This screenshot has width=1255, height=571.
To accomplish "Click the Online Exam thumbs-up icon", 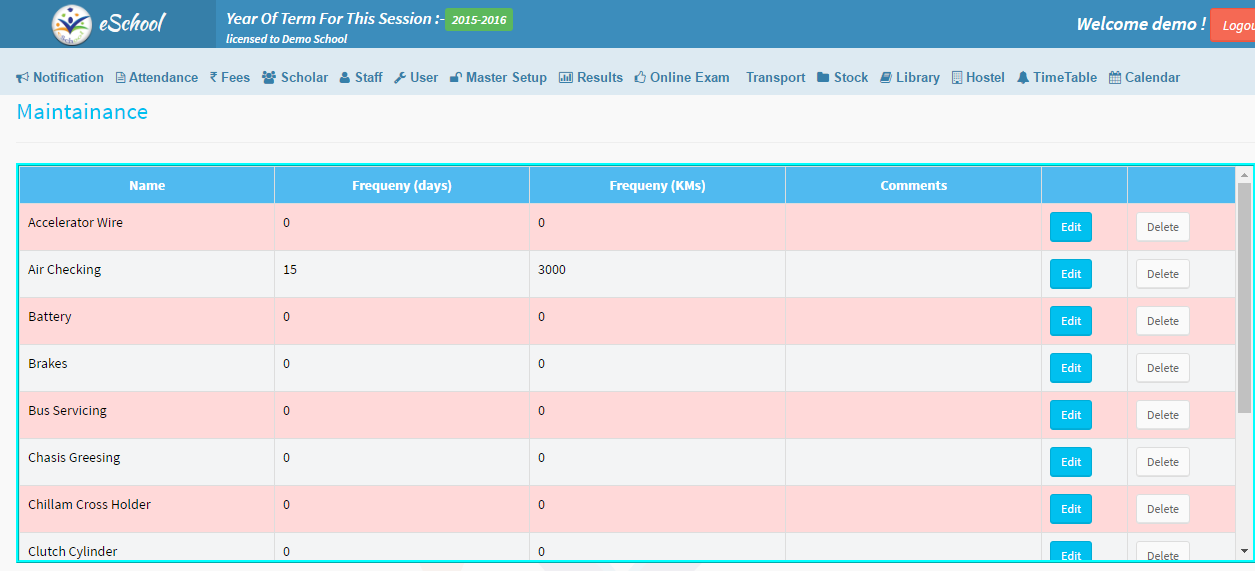I will click(x=640, y=78).
